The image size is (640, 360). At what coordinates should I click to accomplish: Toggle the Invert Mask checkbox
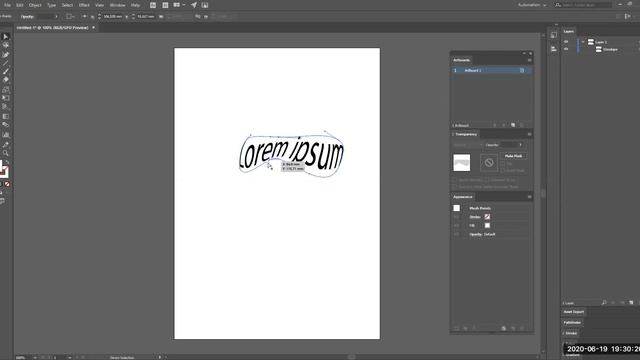coord(503,170)
